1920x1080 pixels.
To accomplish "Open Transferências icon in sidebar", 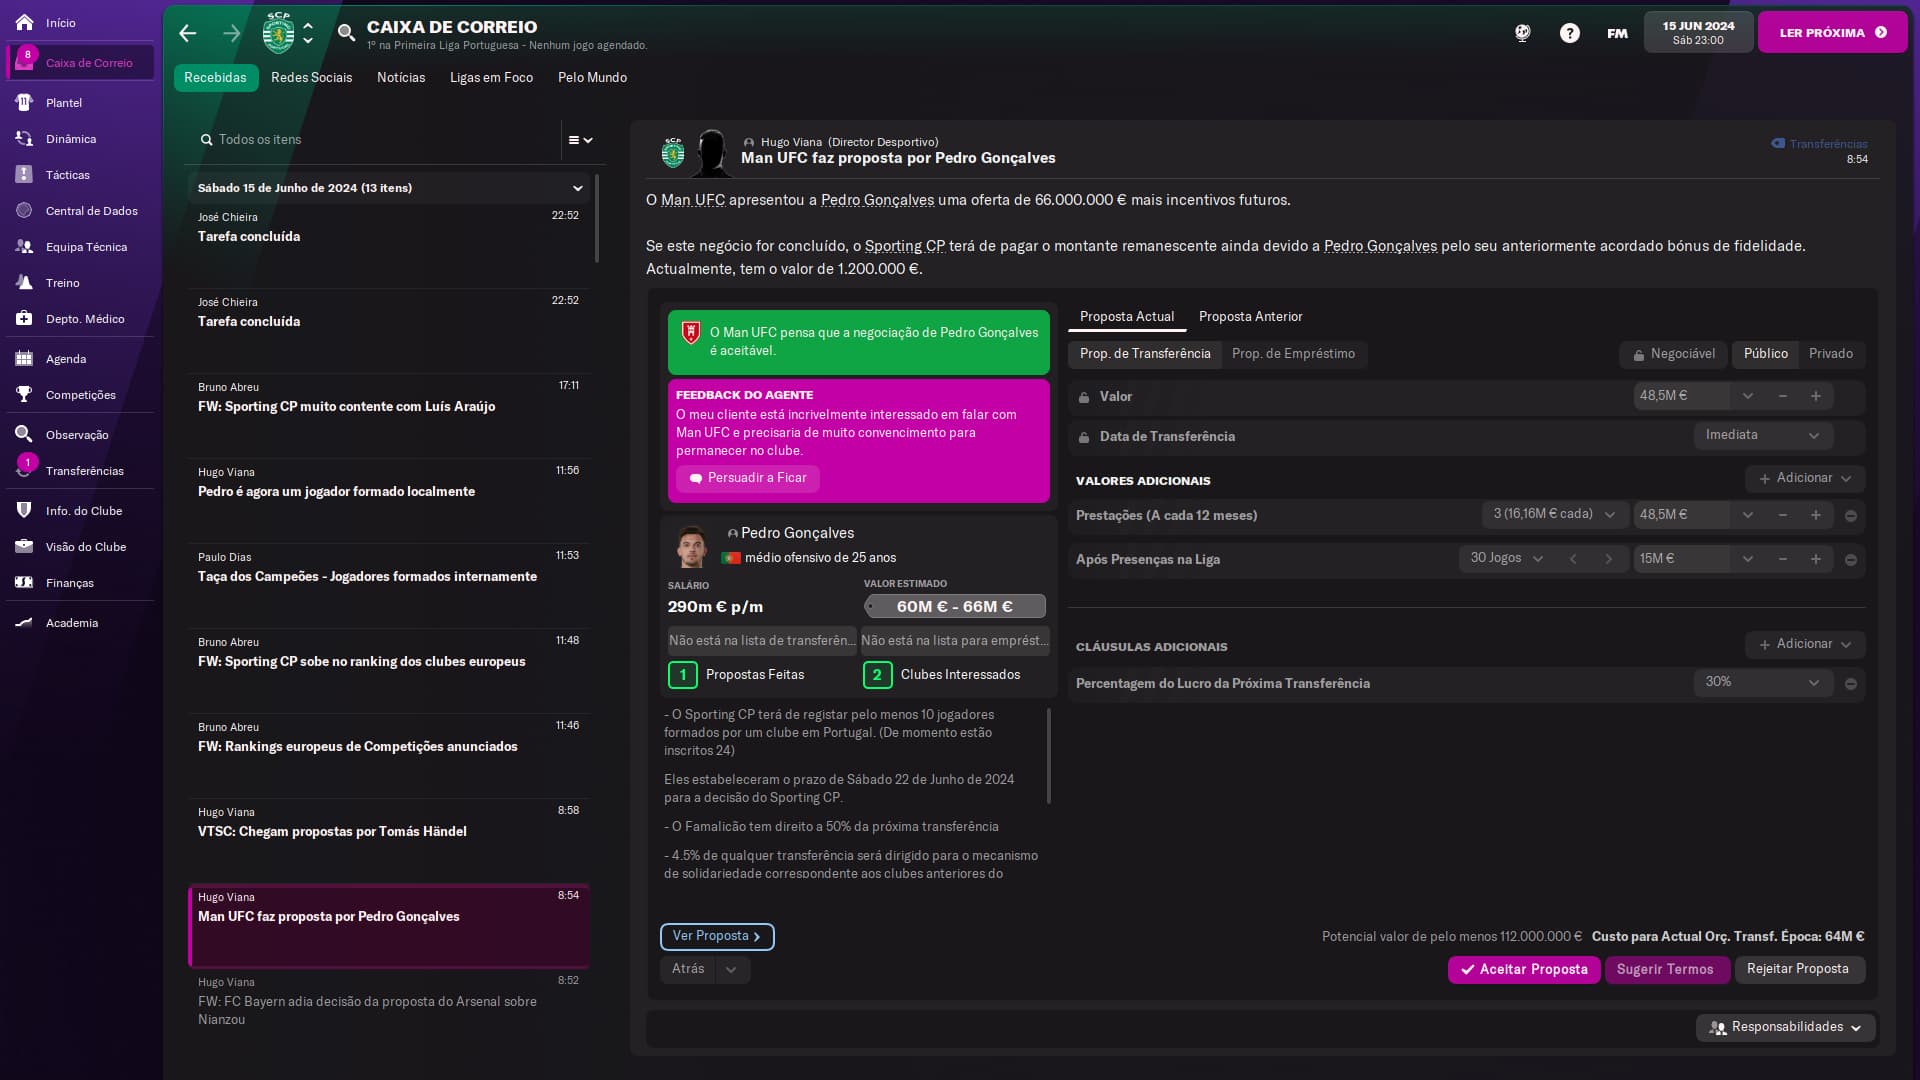I will [24, 470].
